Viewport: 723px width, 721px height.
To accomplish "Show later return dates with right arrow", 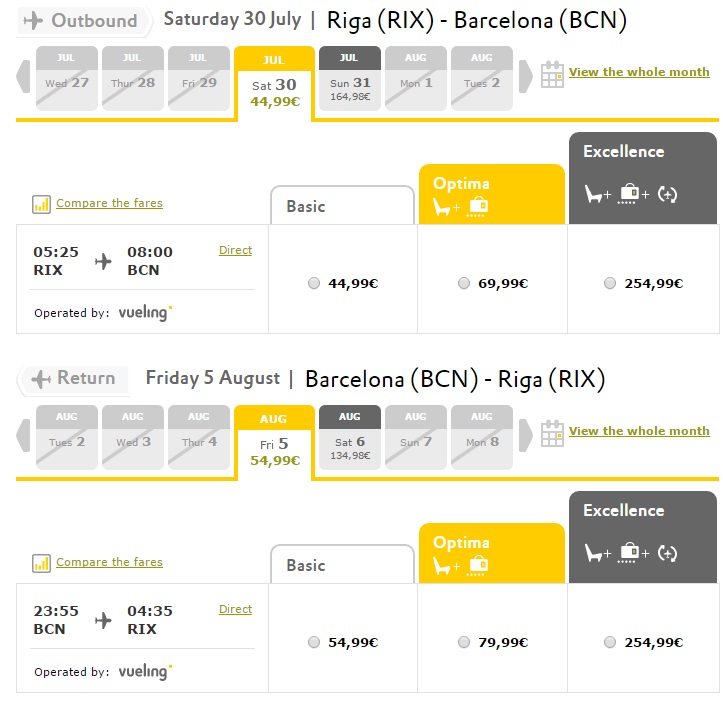I will (x=526, y=436).
